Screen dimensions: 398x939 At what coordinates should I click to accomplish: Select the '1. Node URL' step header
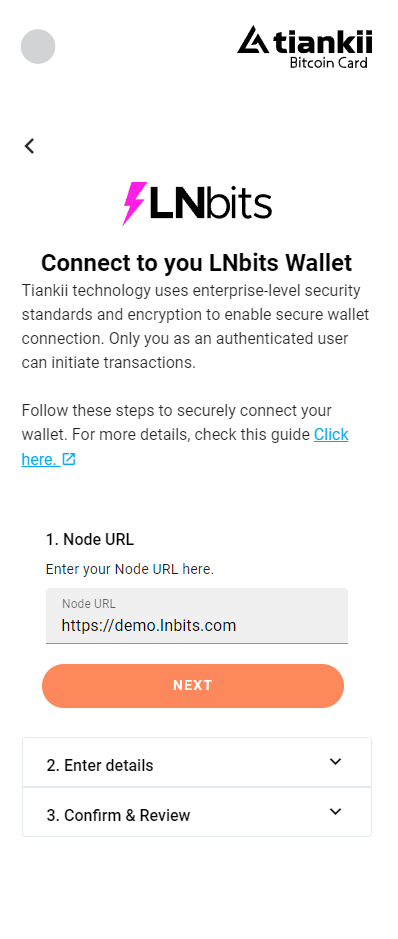pyautogui.click(x=90, y=540)
